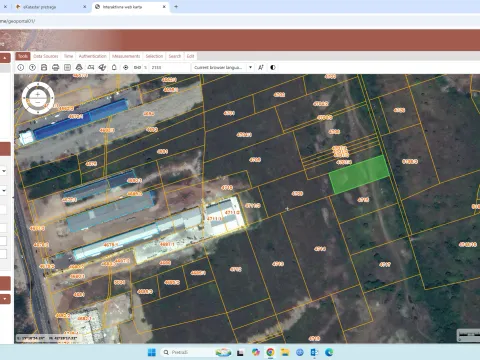This screenshot has height=360, width=480.
Task: Open a new browser tab
Action: pyautogui.click(x=176, y=7)
